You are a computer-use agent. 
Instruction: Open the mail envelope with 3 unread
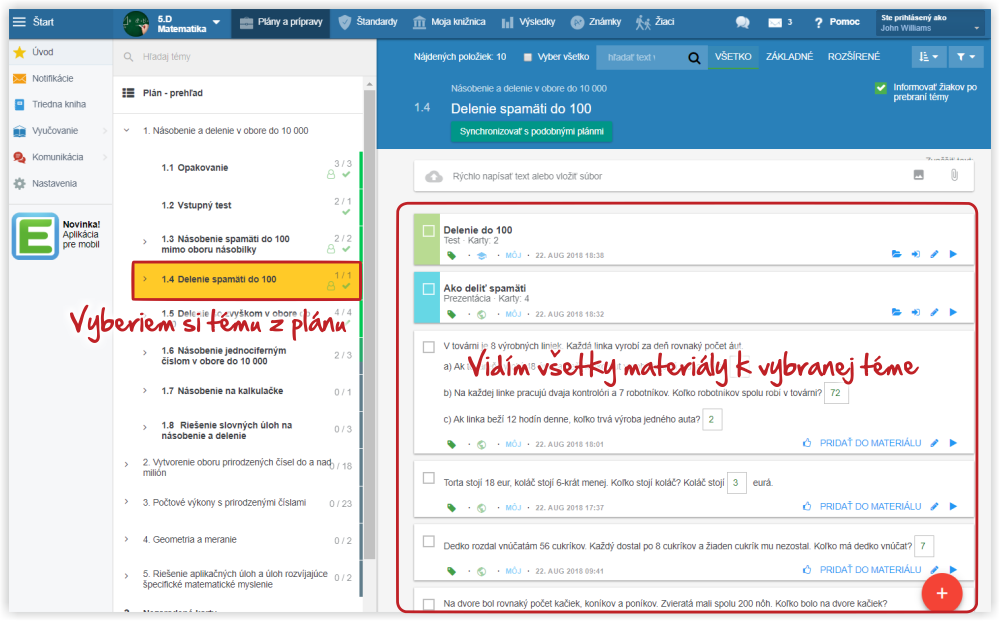coord(775,22)
